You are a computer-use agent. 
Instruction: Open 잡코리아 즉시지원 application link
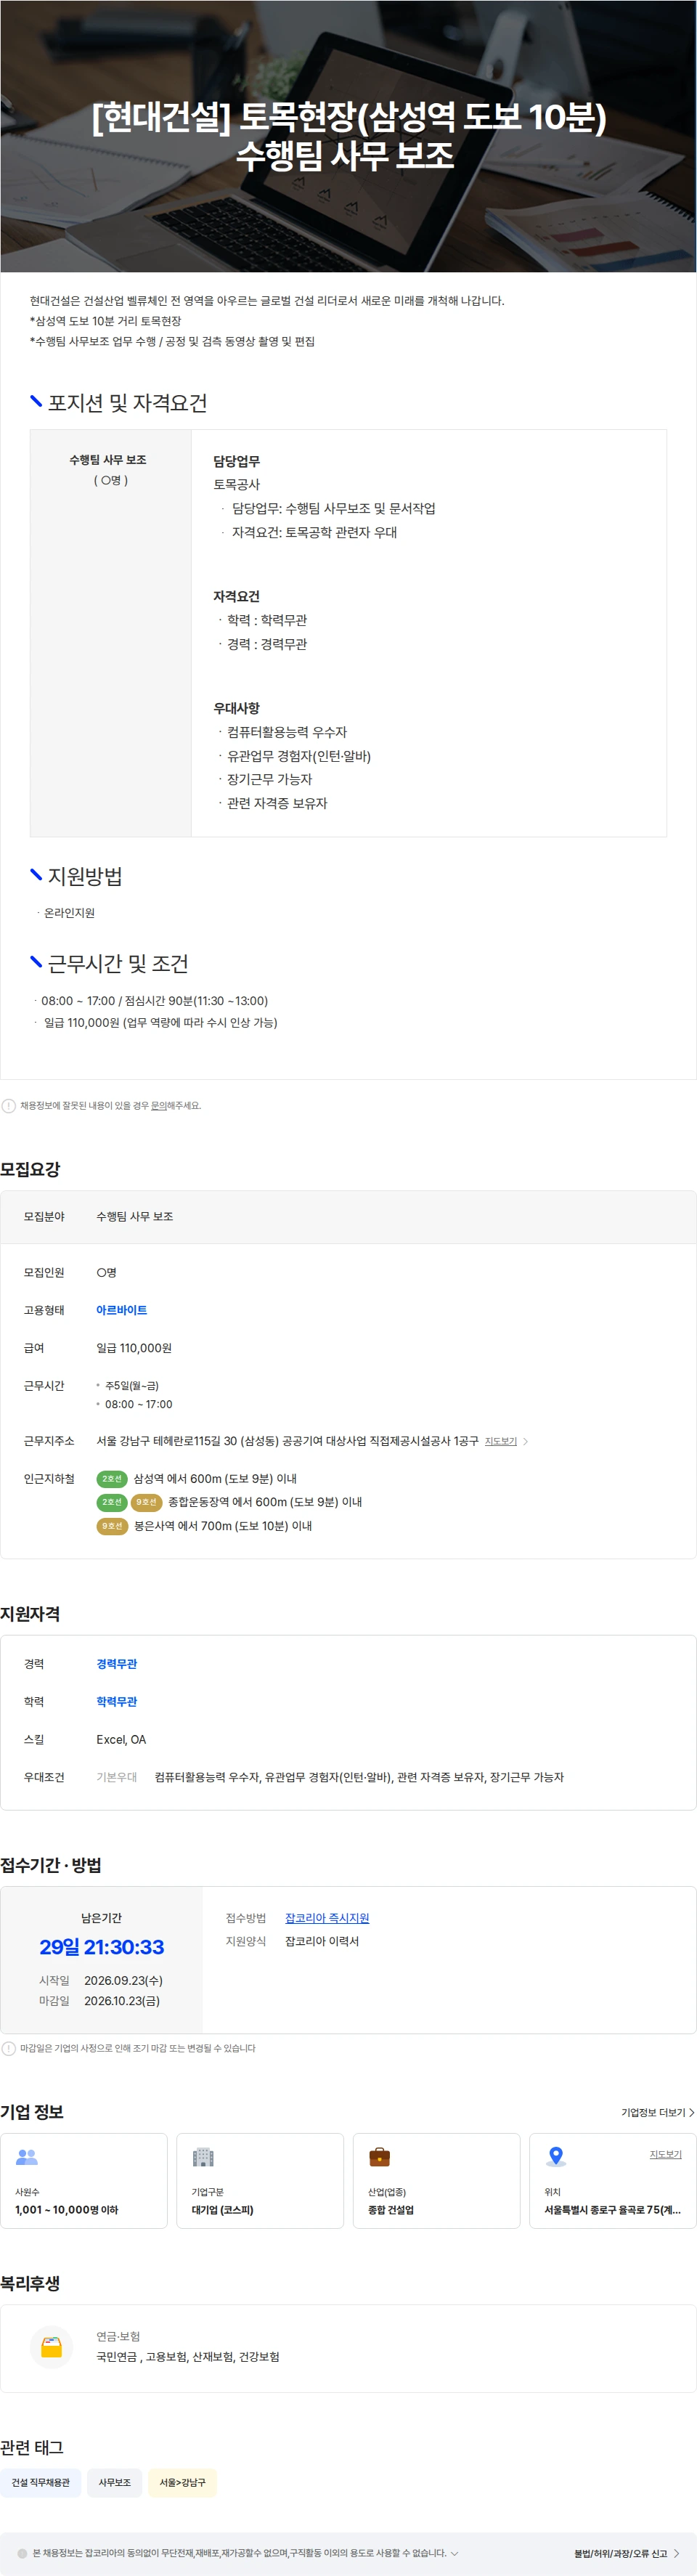[x=327, y=1918]
